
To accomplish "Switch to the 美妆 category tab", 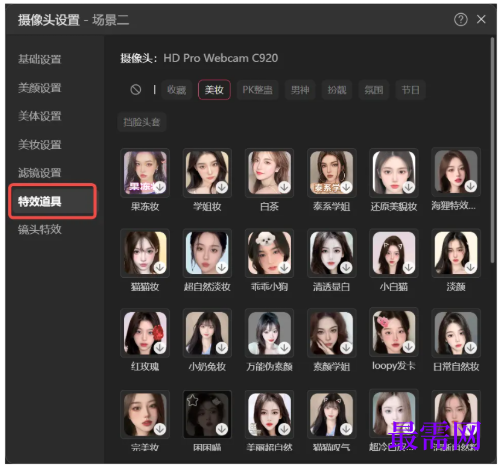I will tap(214, 90).
